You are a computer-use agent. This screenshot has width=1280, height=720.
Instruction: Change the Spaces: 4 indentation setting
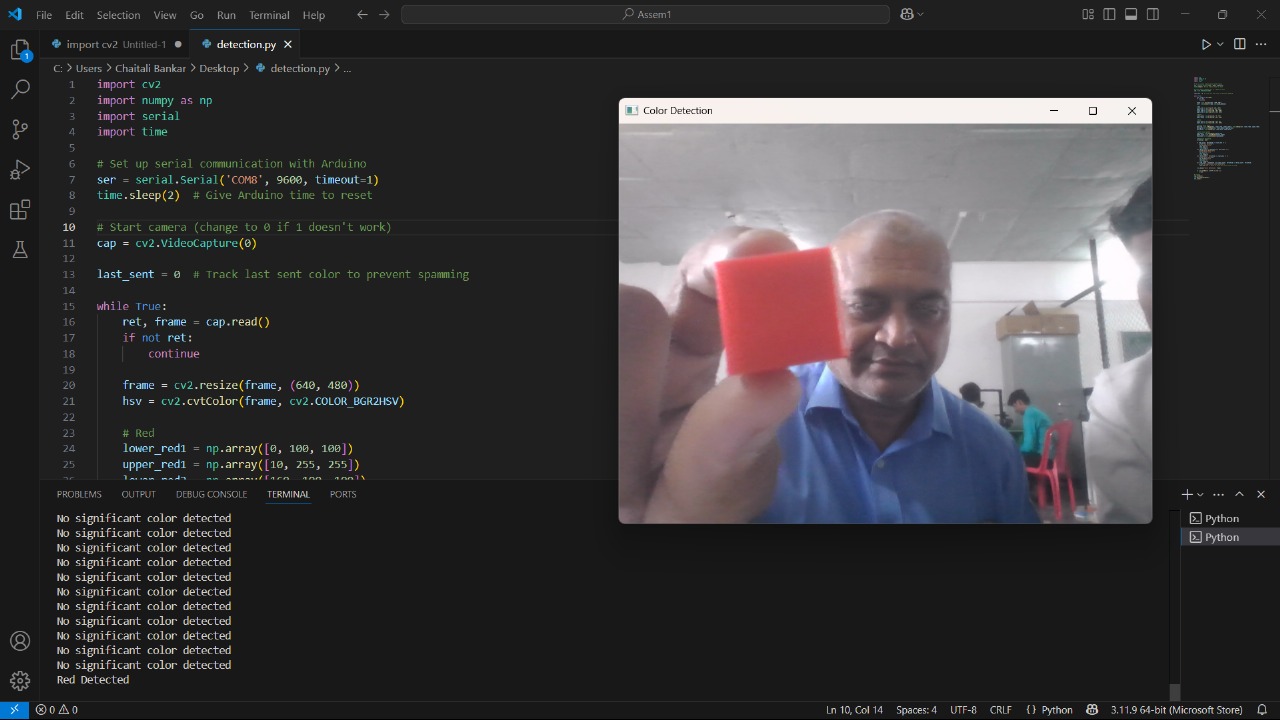pyautogui.click(x=917, y=710)
